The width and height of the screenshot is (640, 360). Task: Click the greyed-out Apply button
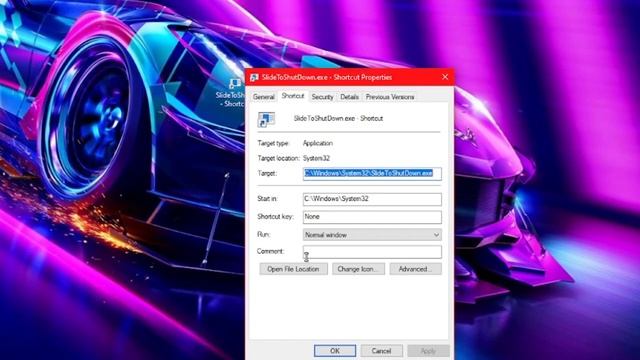click(x=428, y=351)
